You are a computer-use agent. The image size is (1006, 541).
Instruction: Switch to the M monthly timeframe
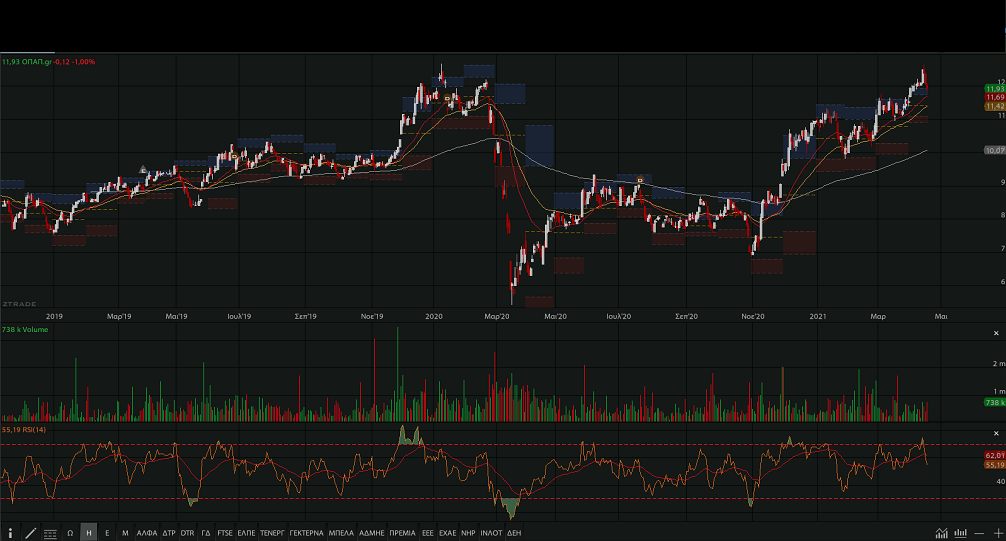tap(125, 533)
